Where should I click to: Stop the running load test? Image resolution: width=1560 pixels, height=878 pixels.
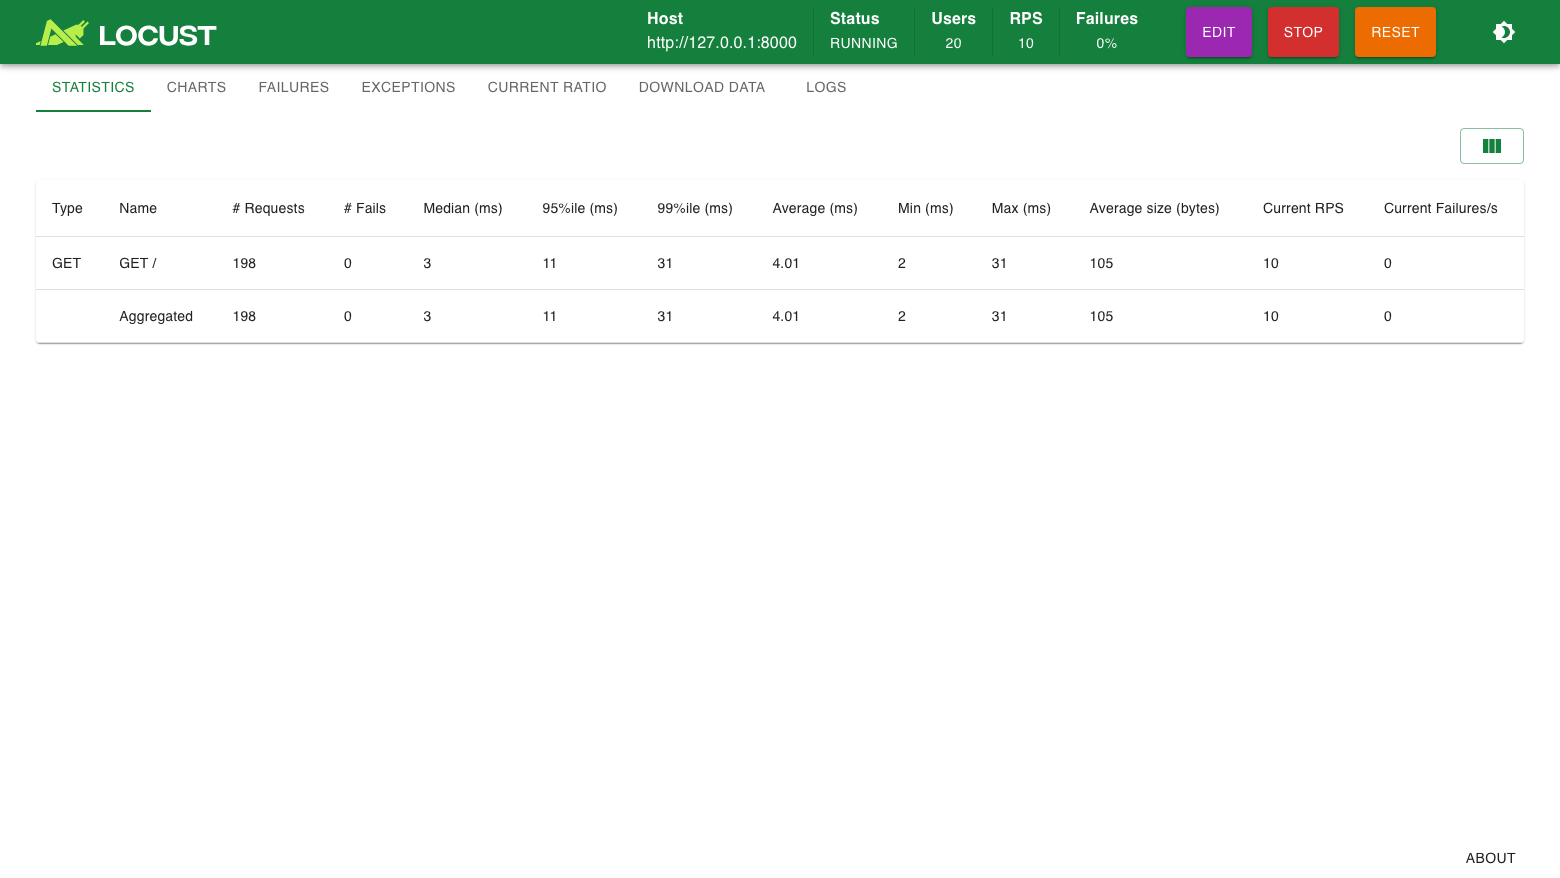point(1303,32)
